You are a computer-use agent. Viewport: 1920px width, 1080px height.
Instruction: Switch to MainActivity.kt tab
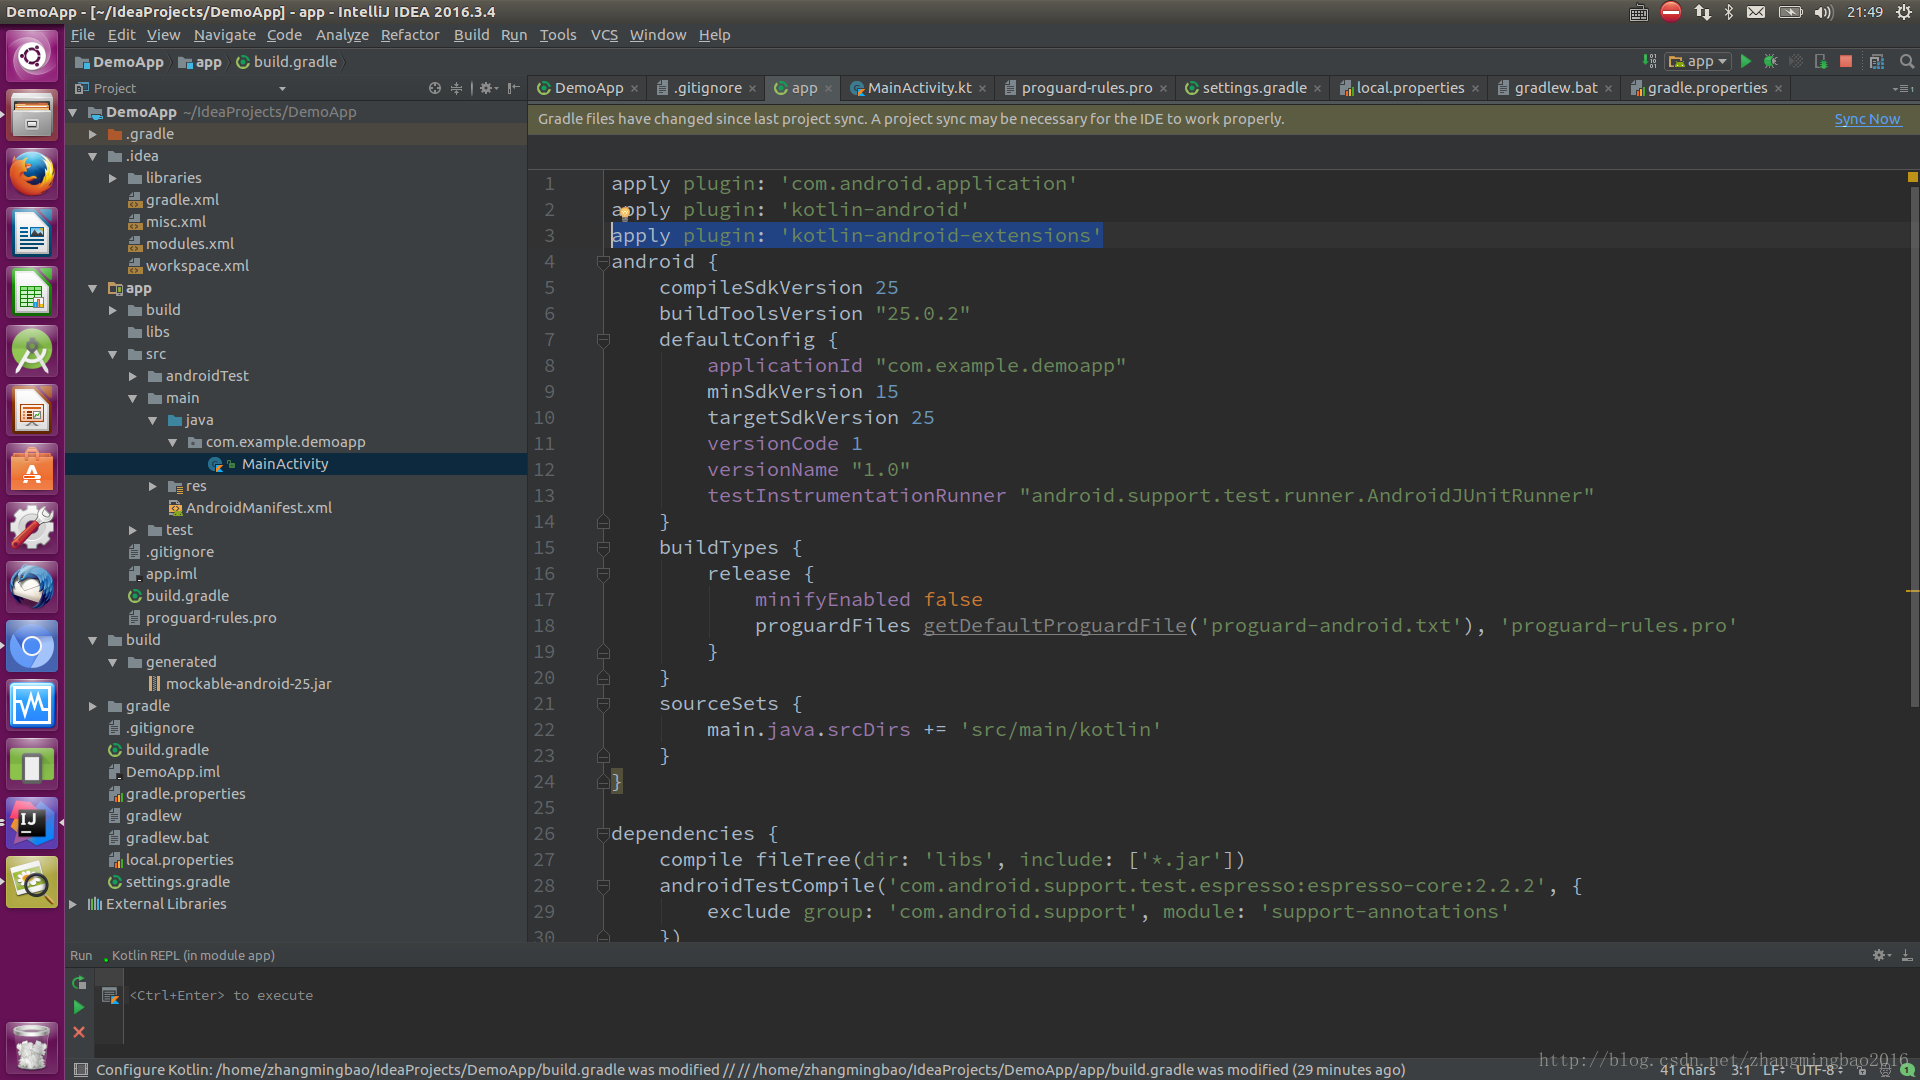pyautogui.click(x=918, y=88)
